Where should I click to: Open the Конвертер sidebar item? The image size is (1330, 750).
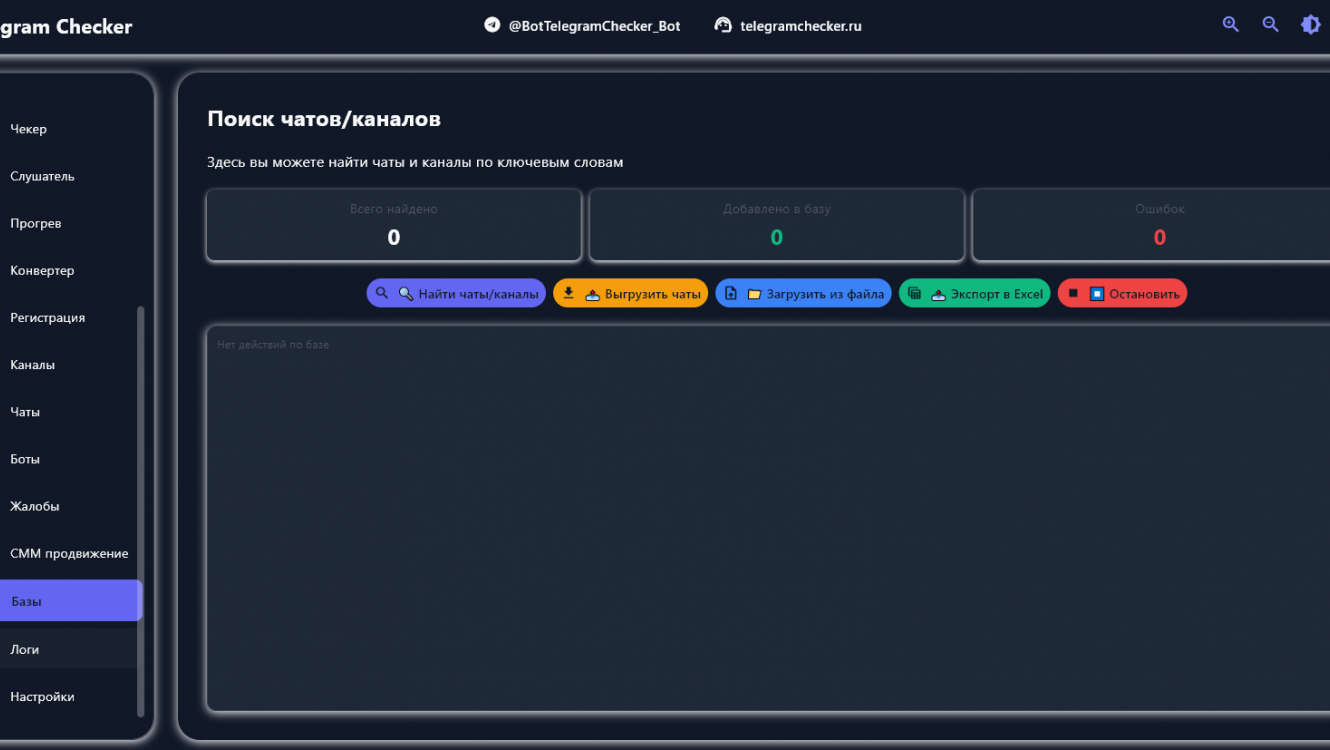pos(42,270)
